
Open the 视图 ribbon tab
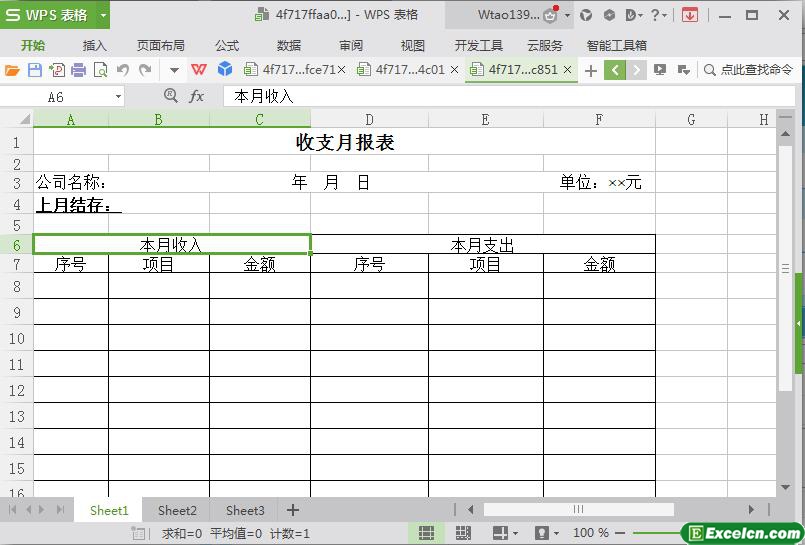tap(412, 46)
